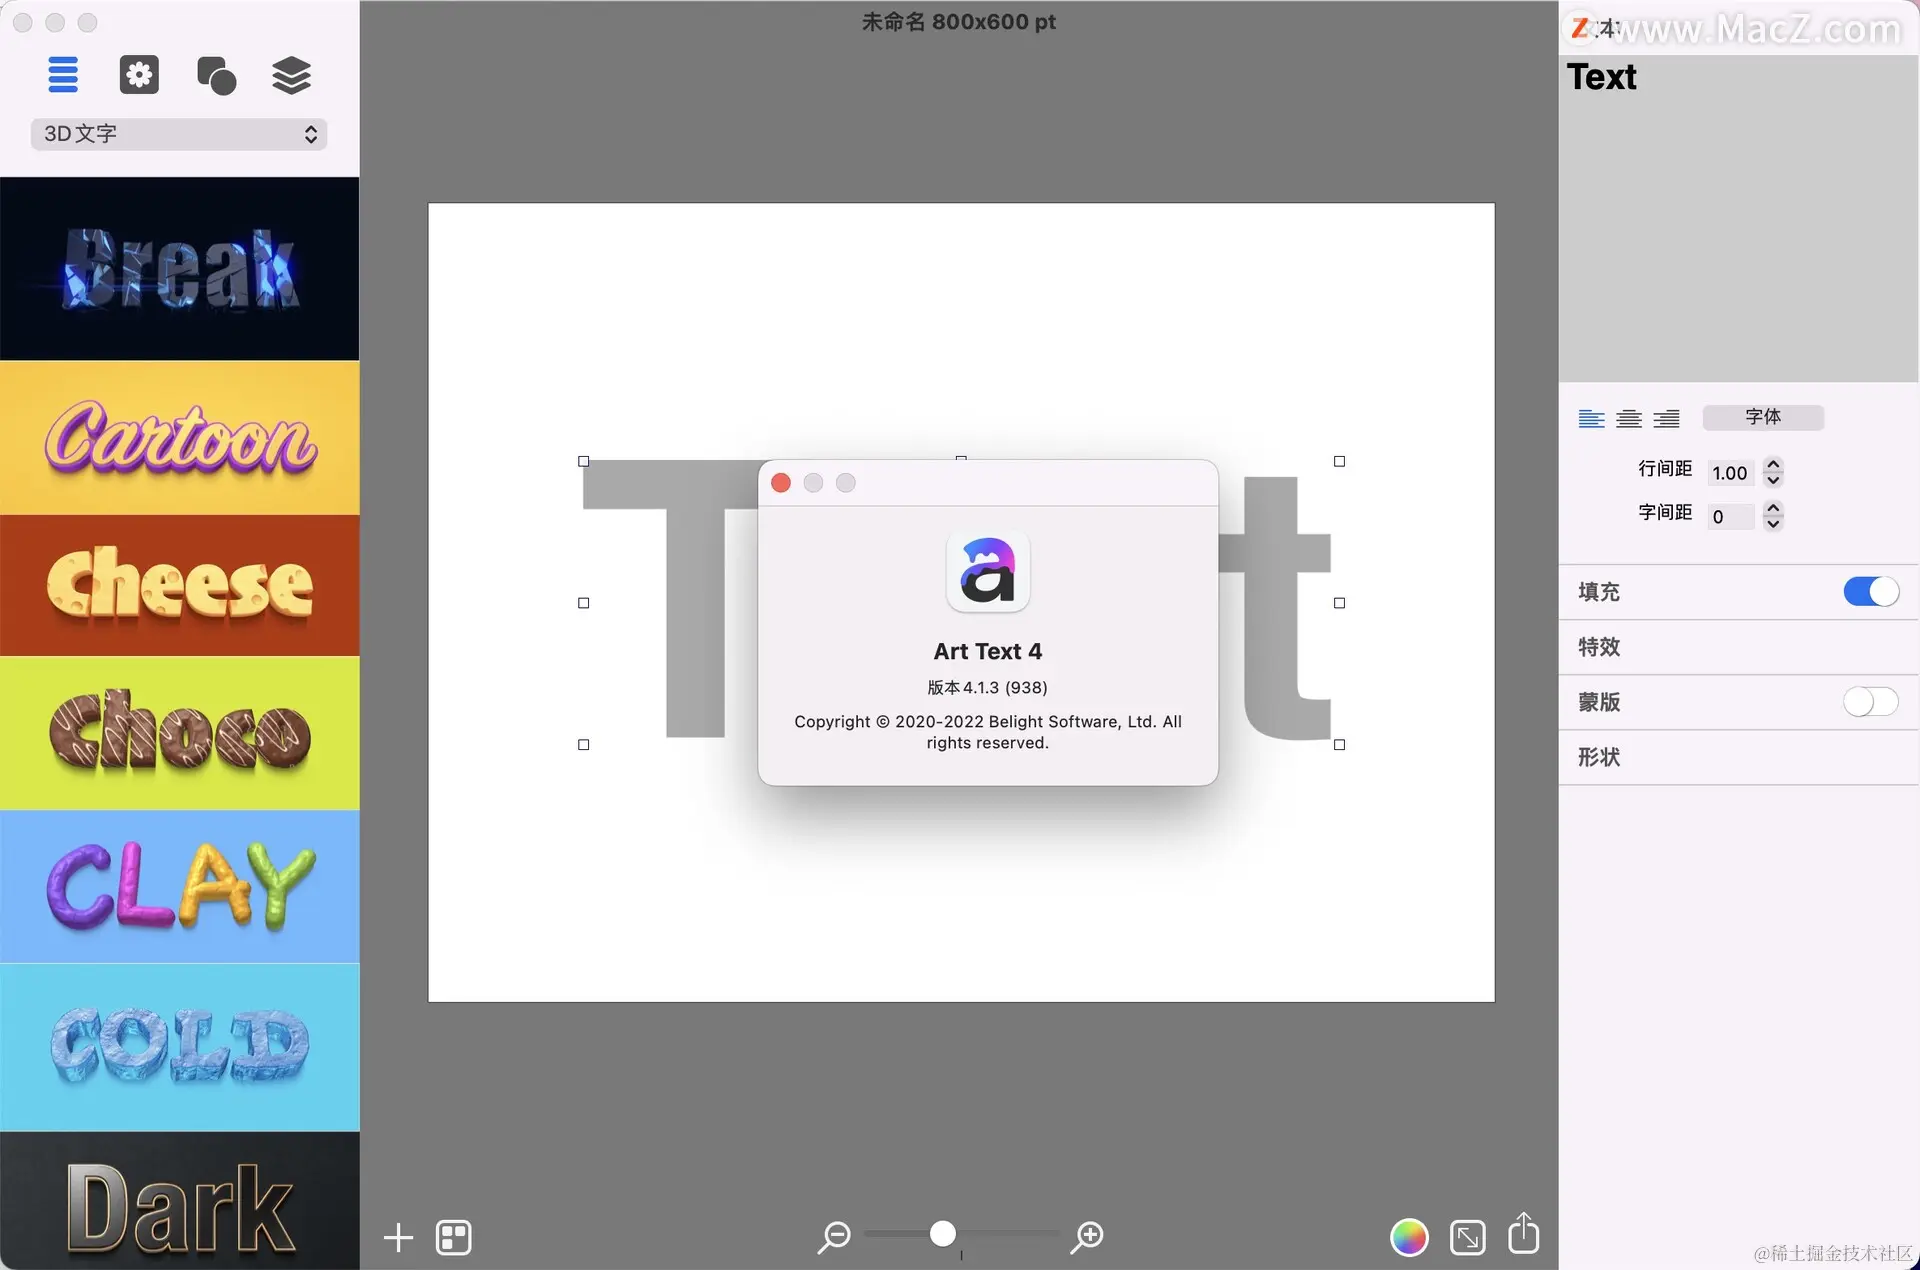
Task: Open the 3D 文字 category dropdown
Action: (x=179, y=134)
